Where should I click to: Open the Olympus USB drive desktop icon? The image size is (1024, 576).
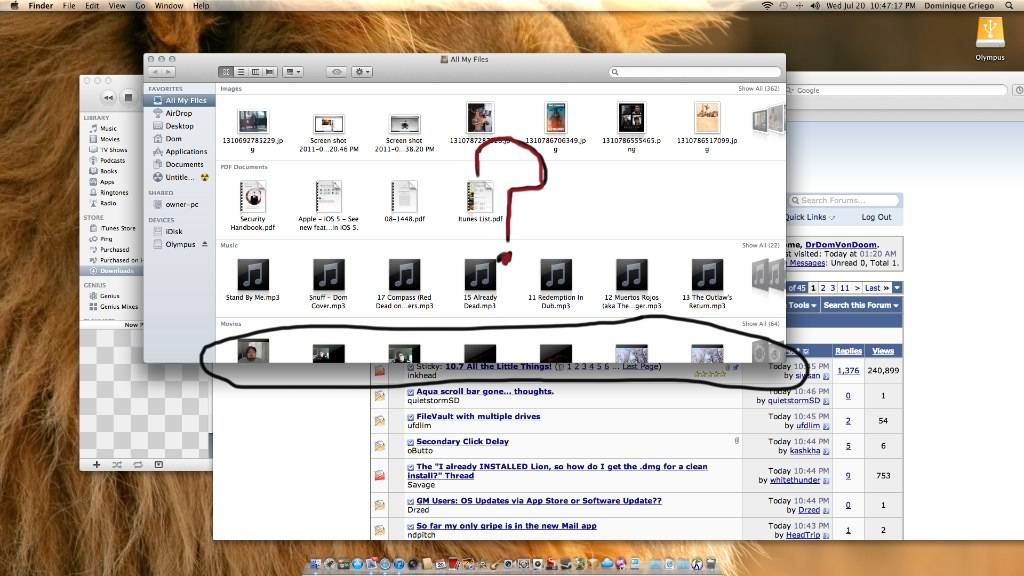pos(990,38)
